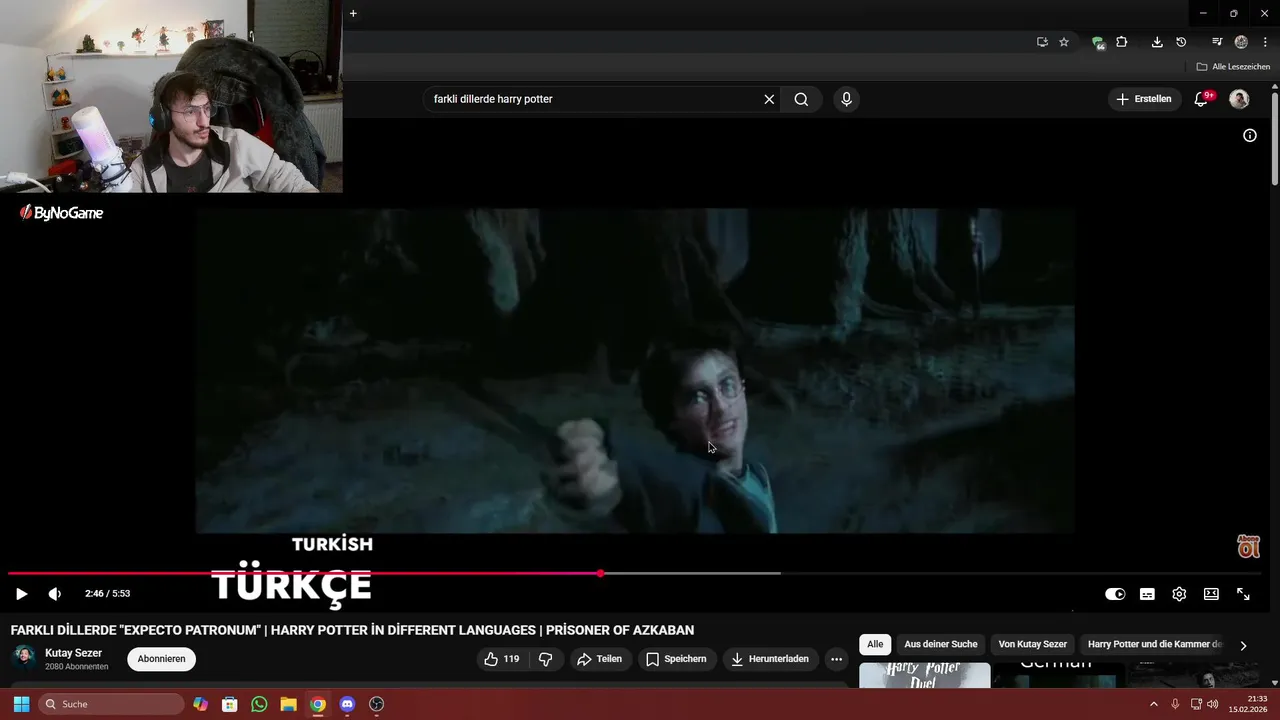Open Chrome downloads arrow icon
The width and height of the screenshot is (1280, 720).
click(x=1157, y=42)
